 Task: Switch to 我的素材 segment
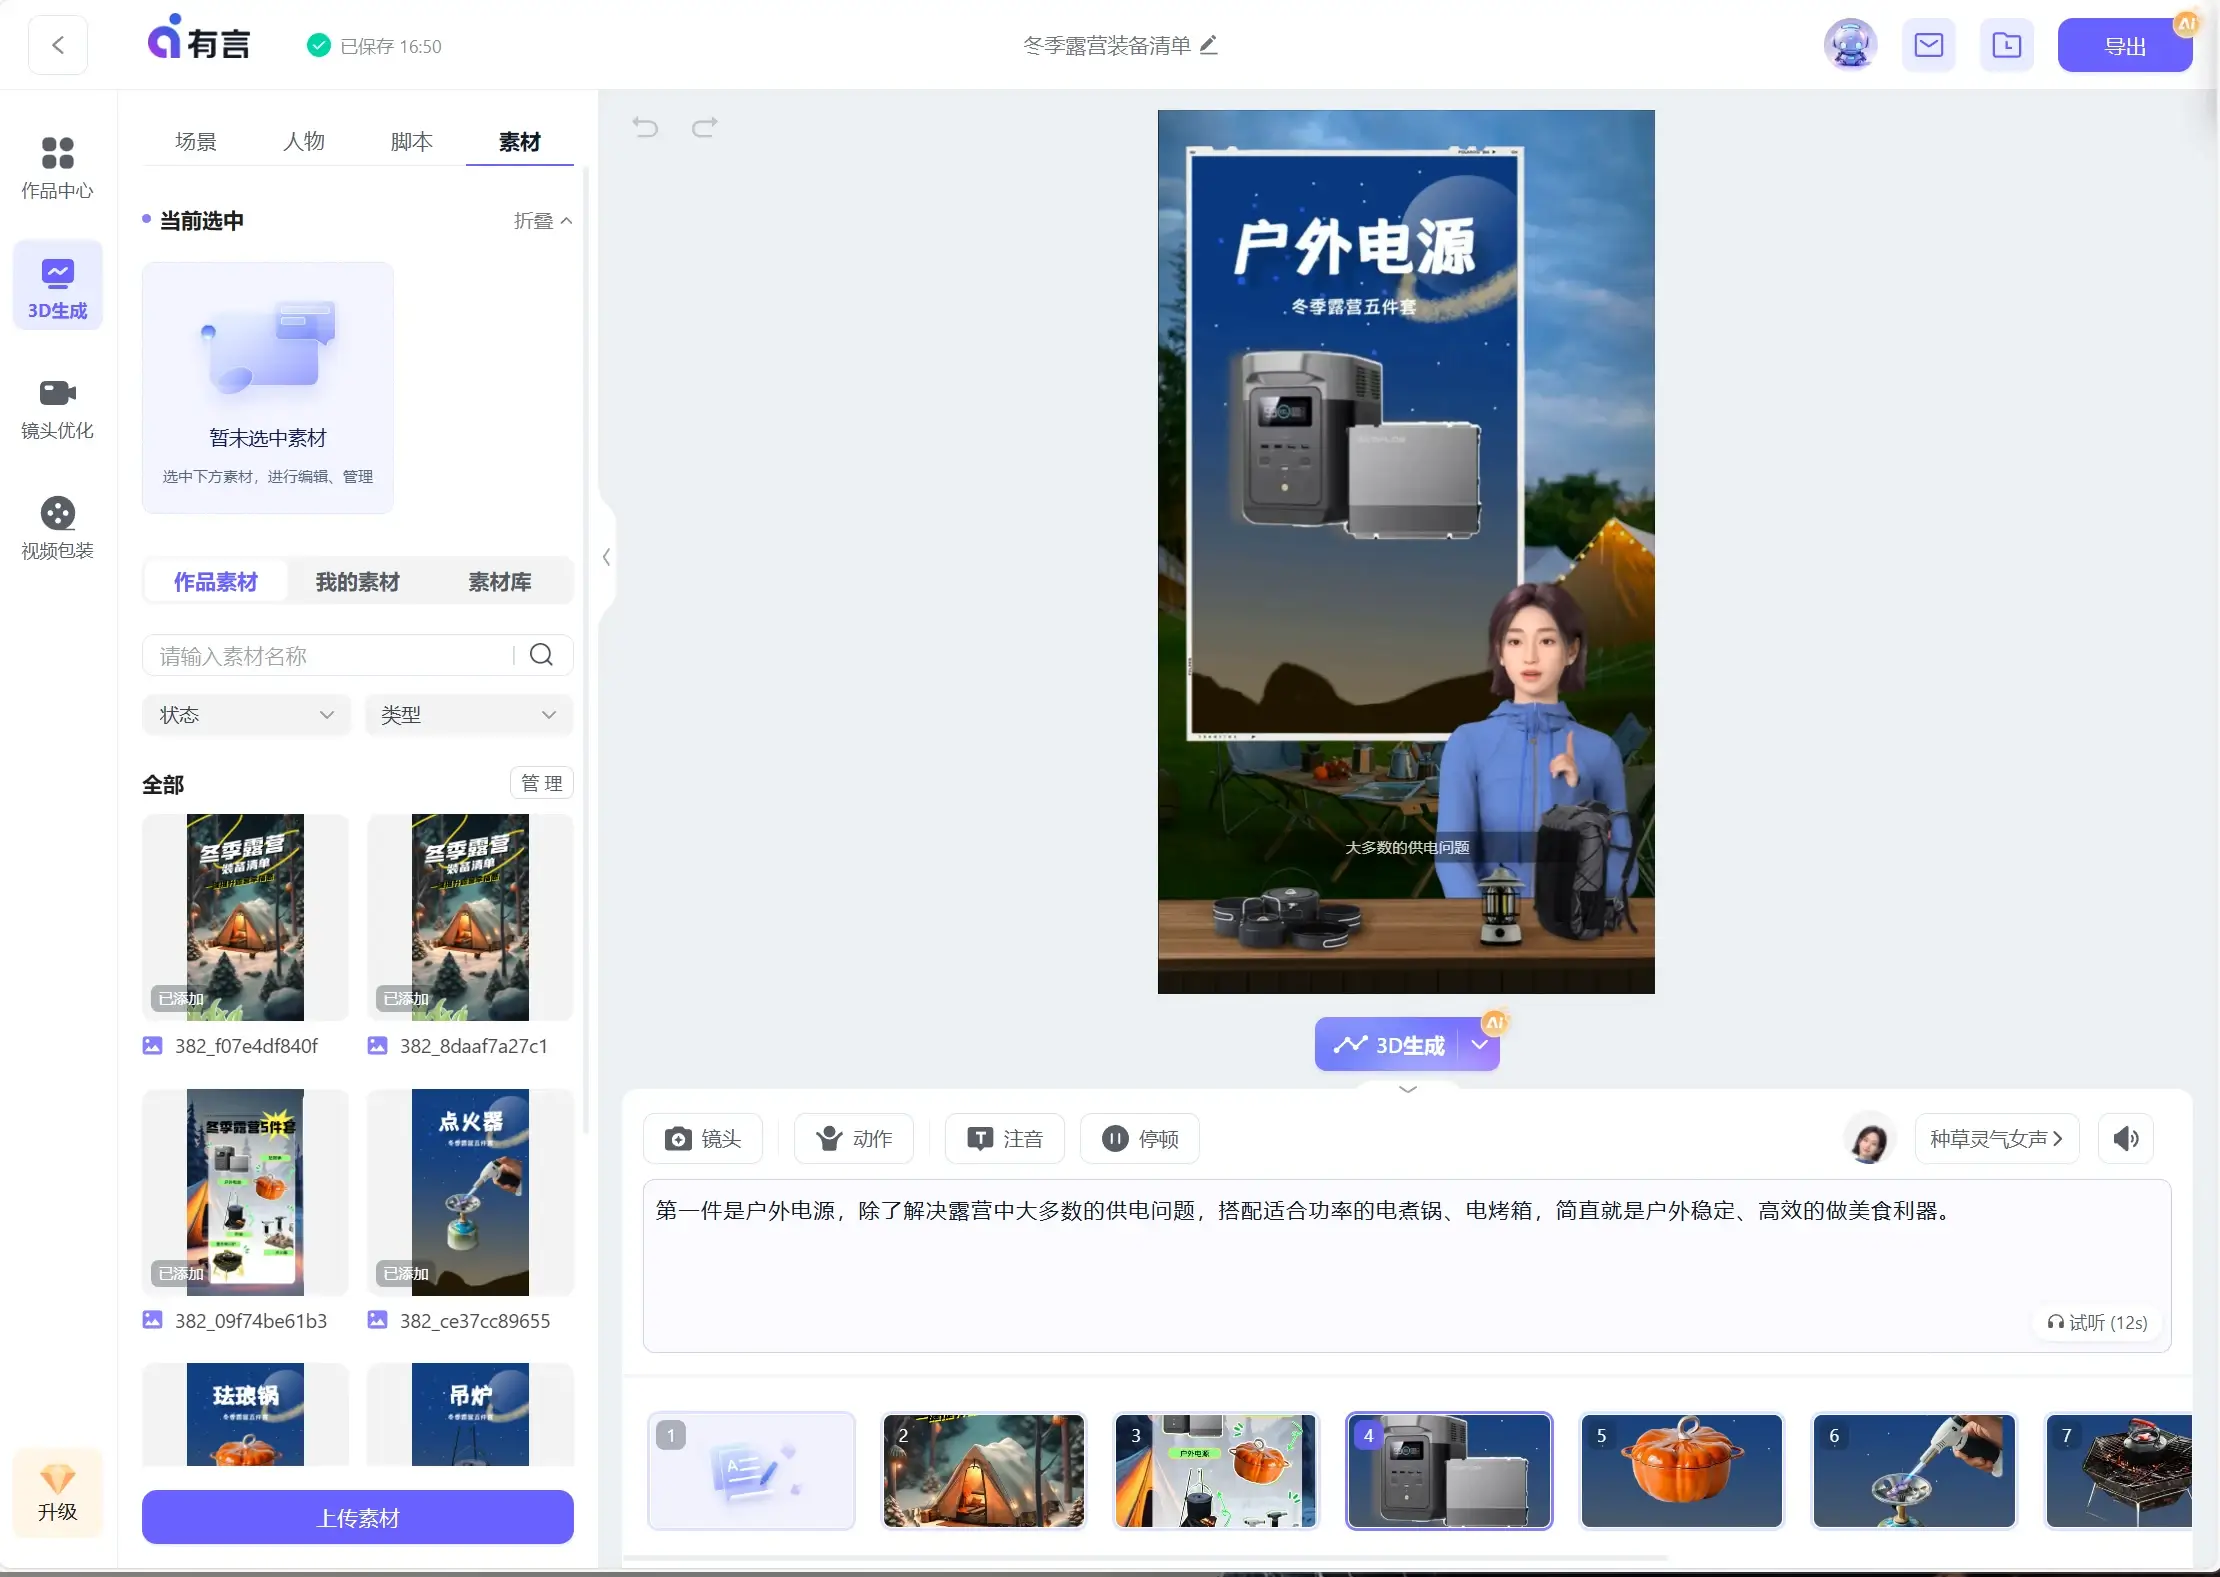coord(357,582)
